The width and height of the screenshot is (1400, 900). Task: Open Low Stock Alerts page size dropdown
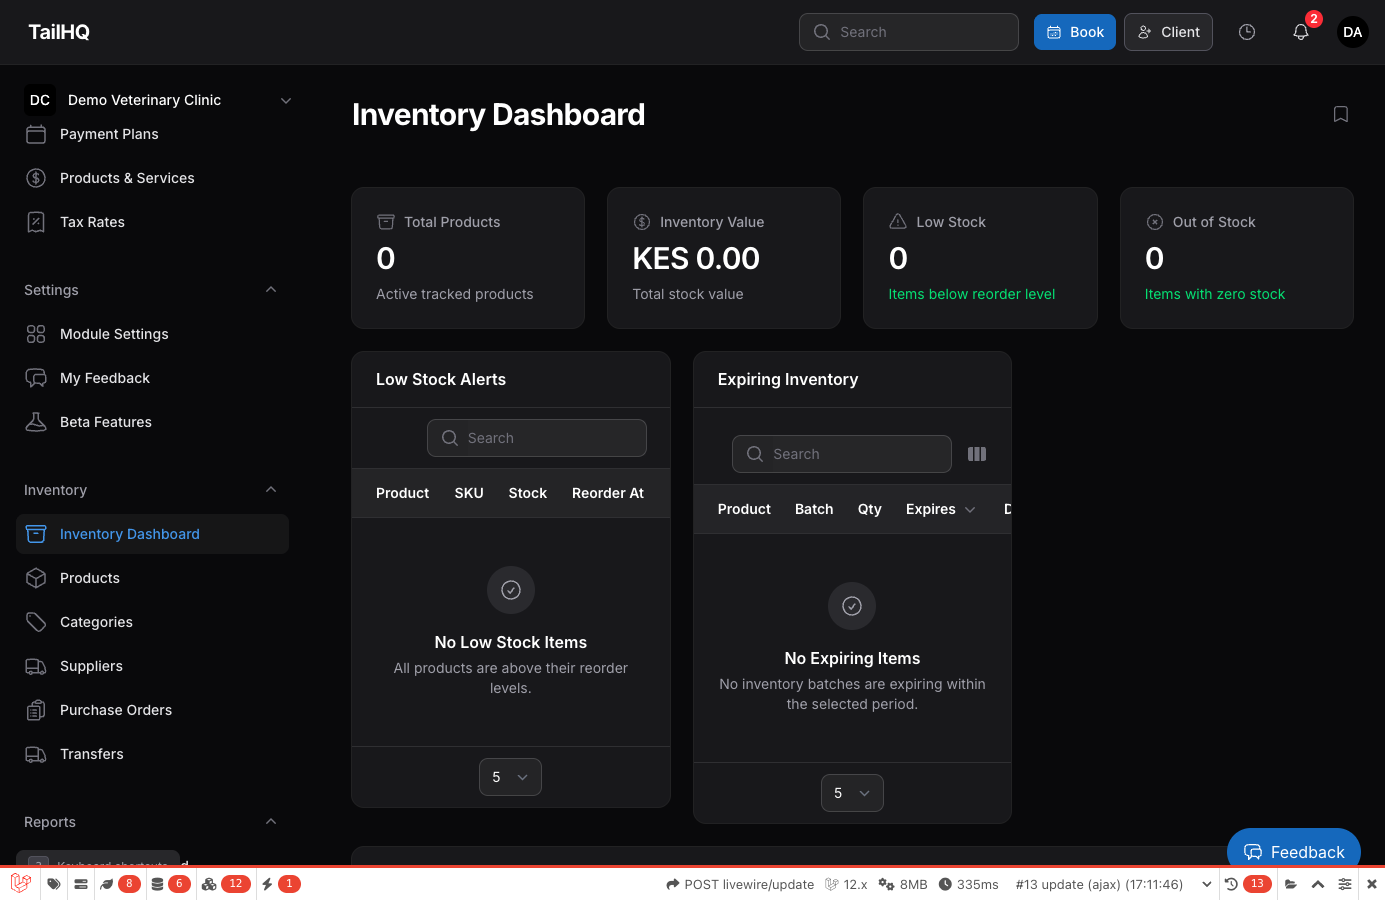(510, 777)
